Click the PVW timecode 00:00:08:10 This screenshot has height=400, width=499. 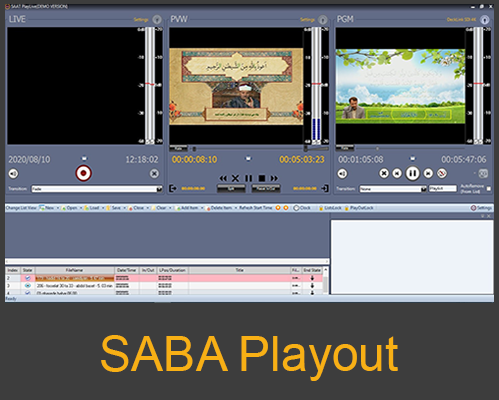pyautogui.click(x=194, y=160)
